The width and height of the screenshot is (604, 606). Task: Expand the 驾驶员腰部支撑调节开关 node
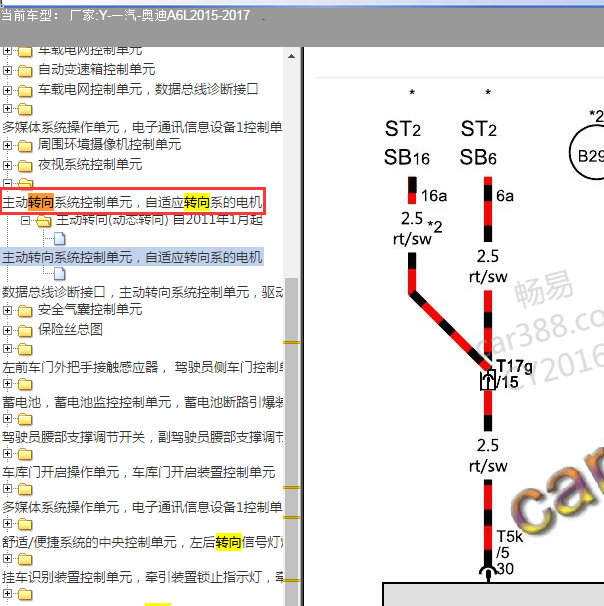click(7, 419)
